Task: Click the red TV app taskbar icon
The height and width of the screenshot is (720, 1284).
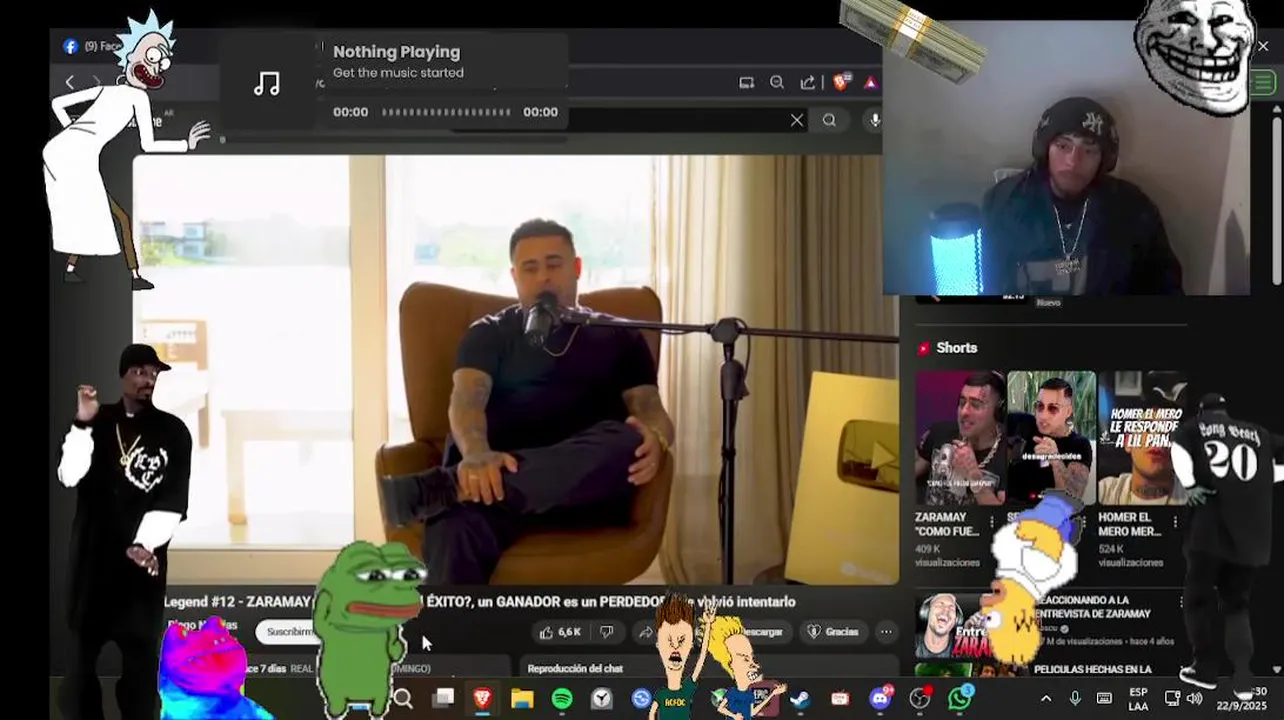Action: click(x=840, y=698)
